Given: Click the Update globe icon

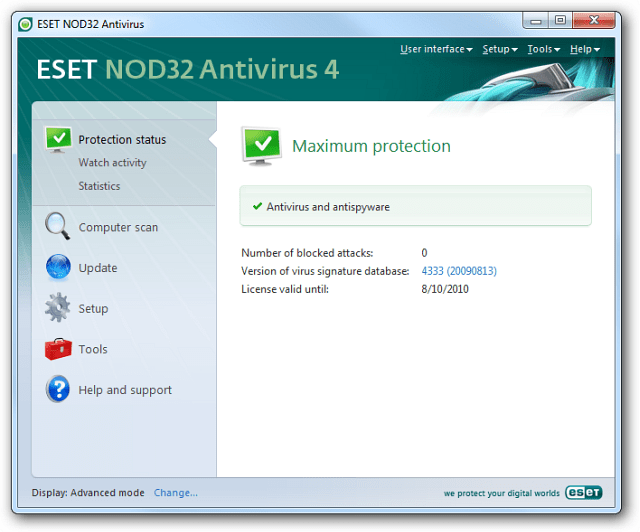Looking at the screenshot, I should (58, 267).
